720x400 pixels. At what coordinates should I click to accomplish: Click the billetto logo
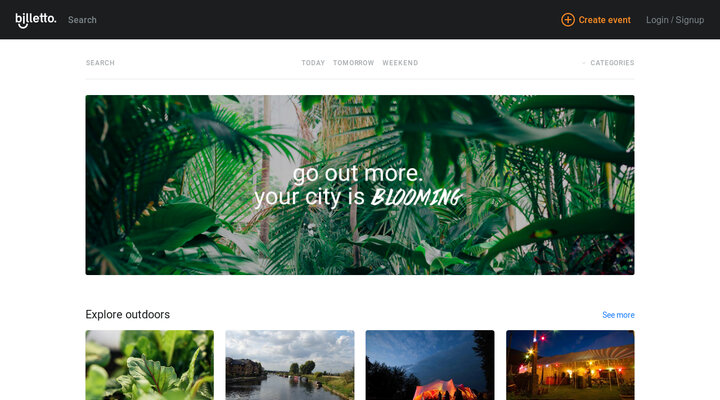click(x=36, y=20)
